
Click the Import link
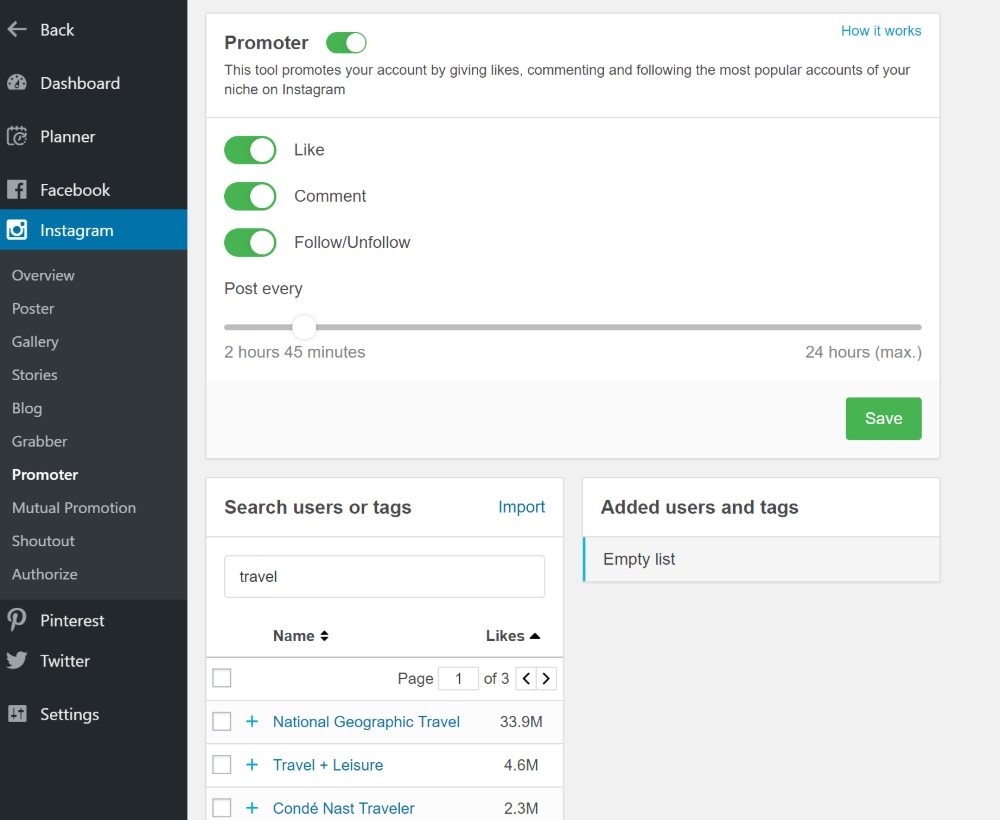point(521,507)
